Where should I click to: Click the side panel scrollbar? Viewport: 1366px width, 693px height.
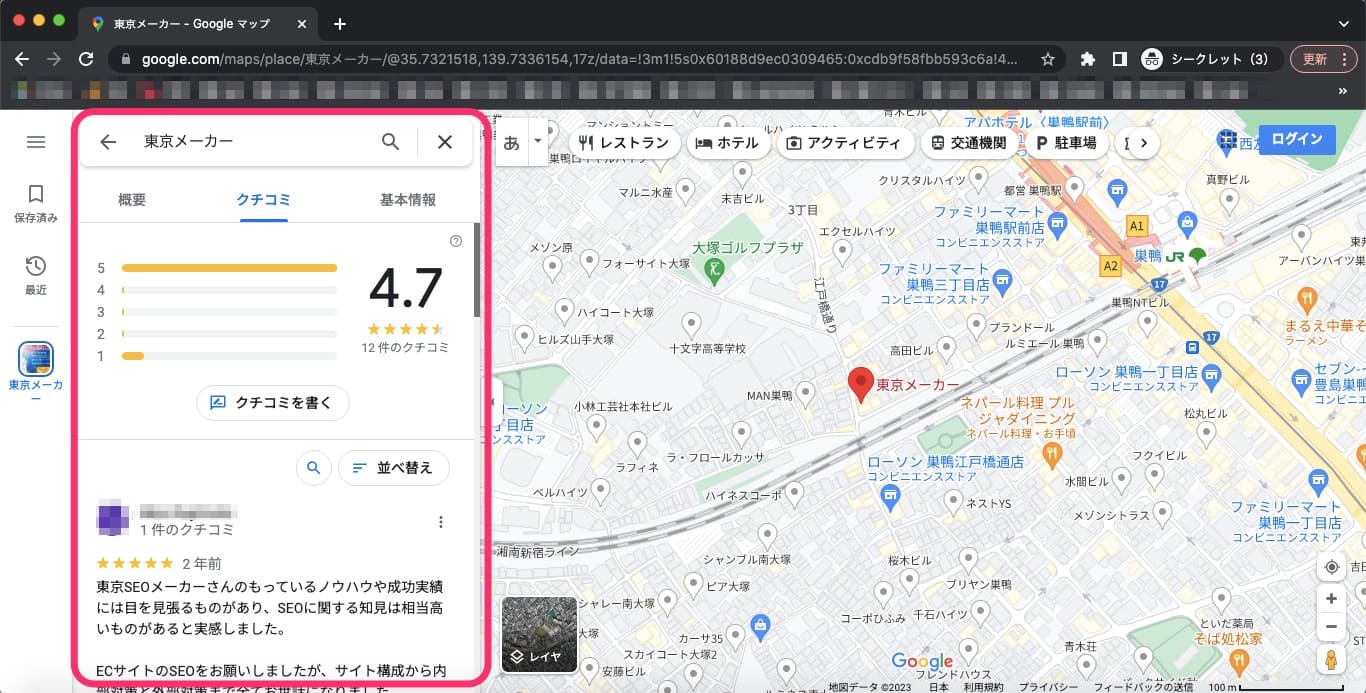[x=477, y=270]
